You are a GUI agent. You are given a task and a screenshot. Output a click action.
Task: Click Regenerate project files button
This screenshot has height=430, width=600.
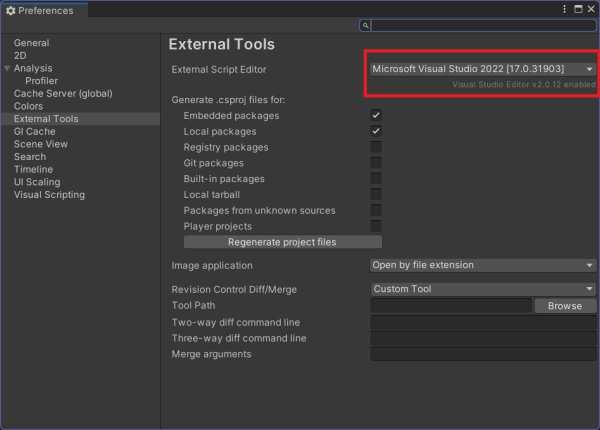[282, 242]
